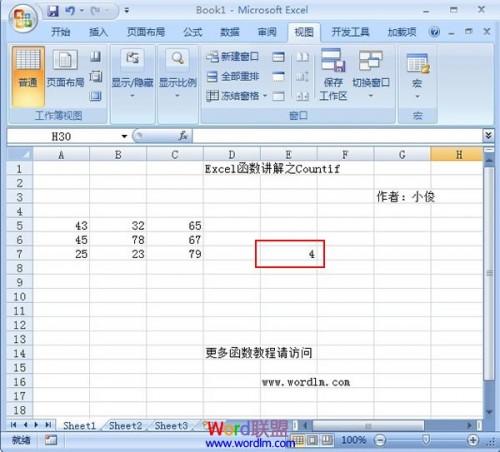Click cell with 作者：小俊

[x=405, y=197]
